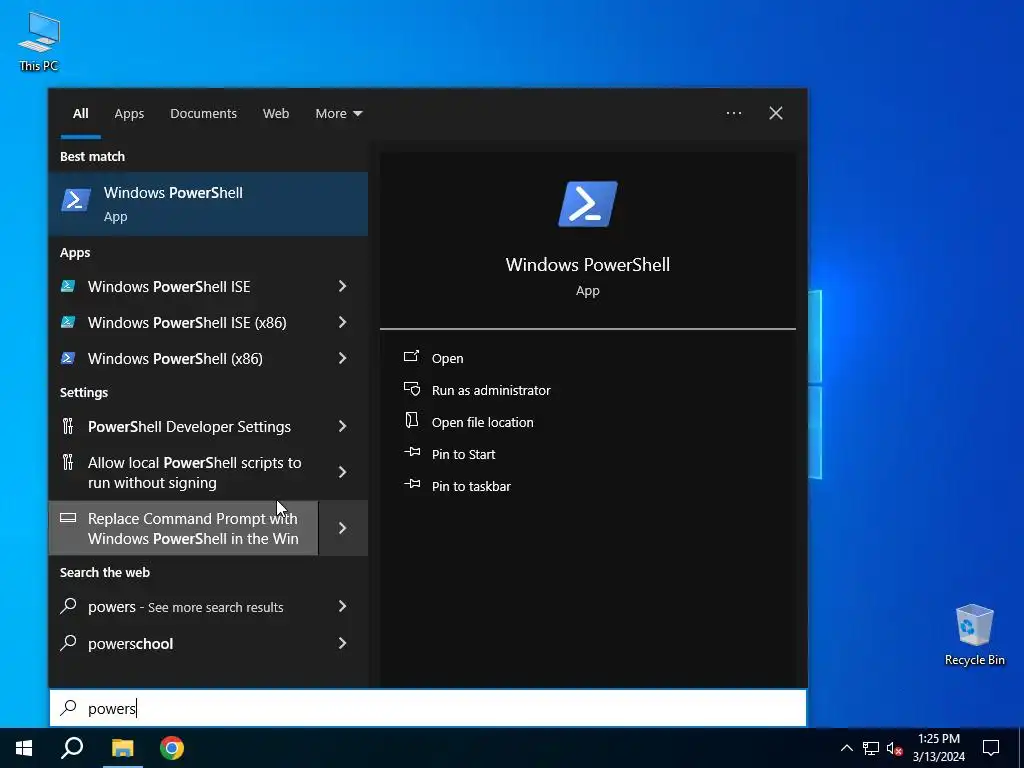Click the Run as administrator shield icon

point(411,389)
